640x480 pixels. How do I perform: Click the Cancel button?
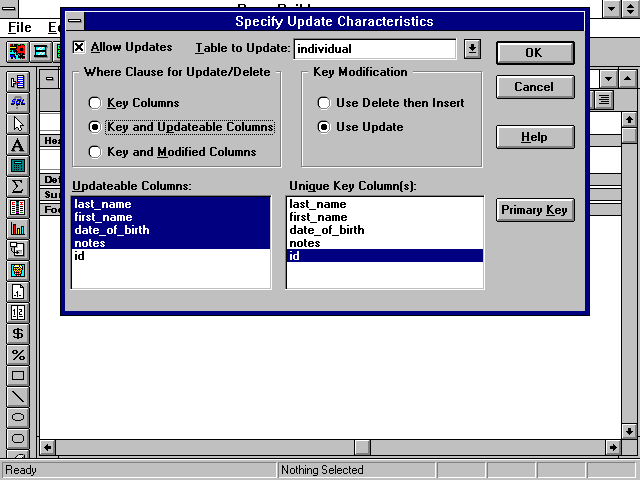pyautogui.click(x=534, y=87)
